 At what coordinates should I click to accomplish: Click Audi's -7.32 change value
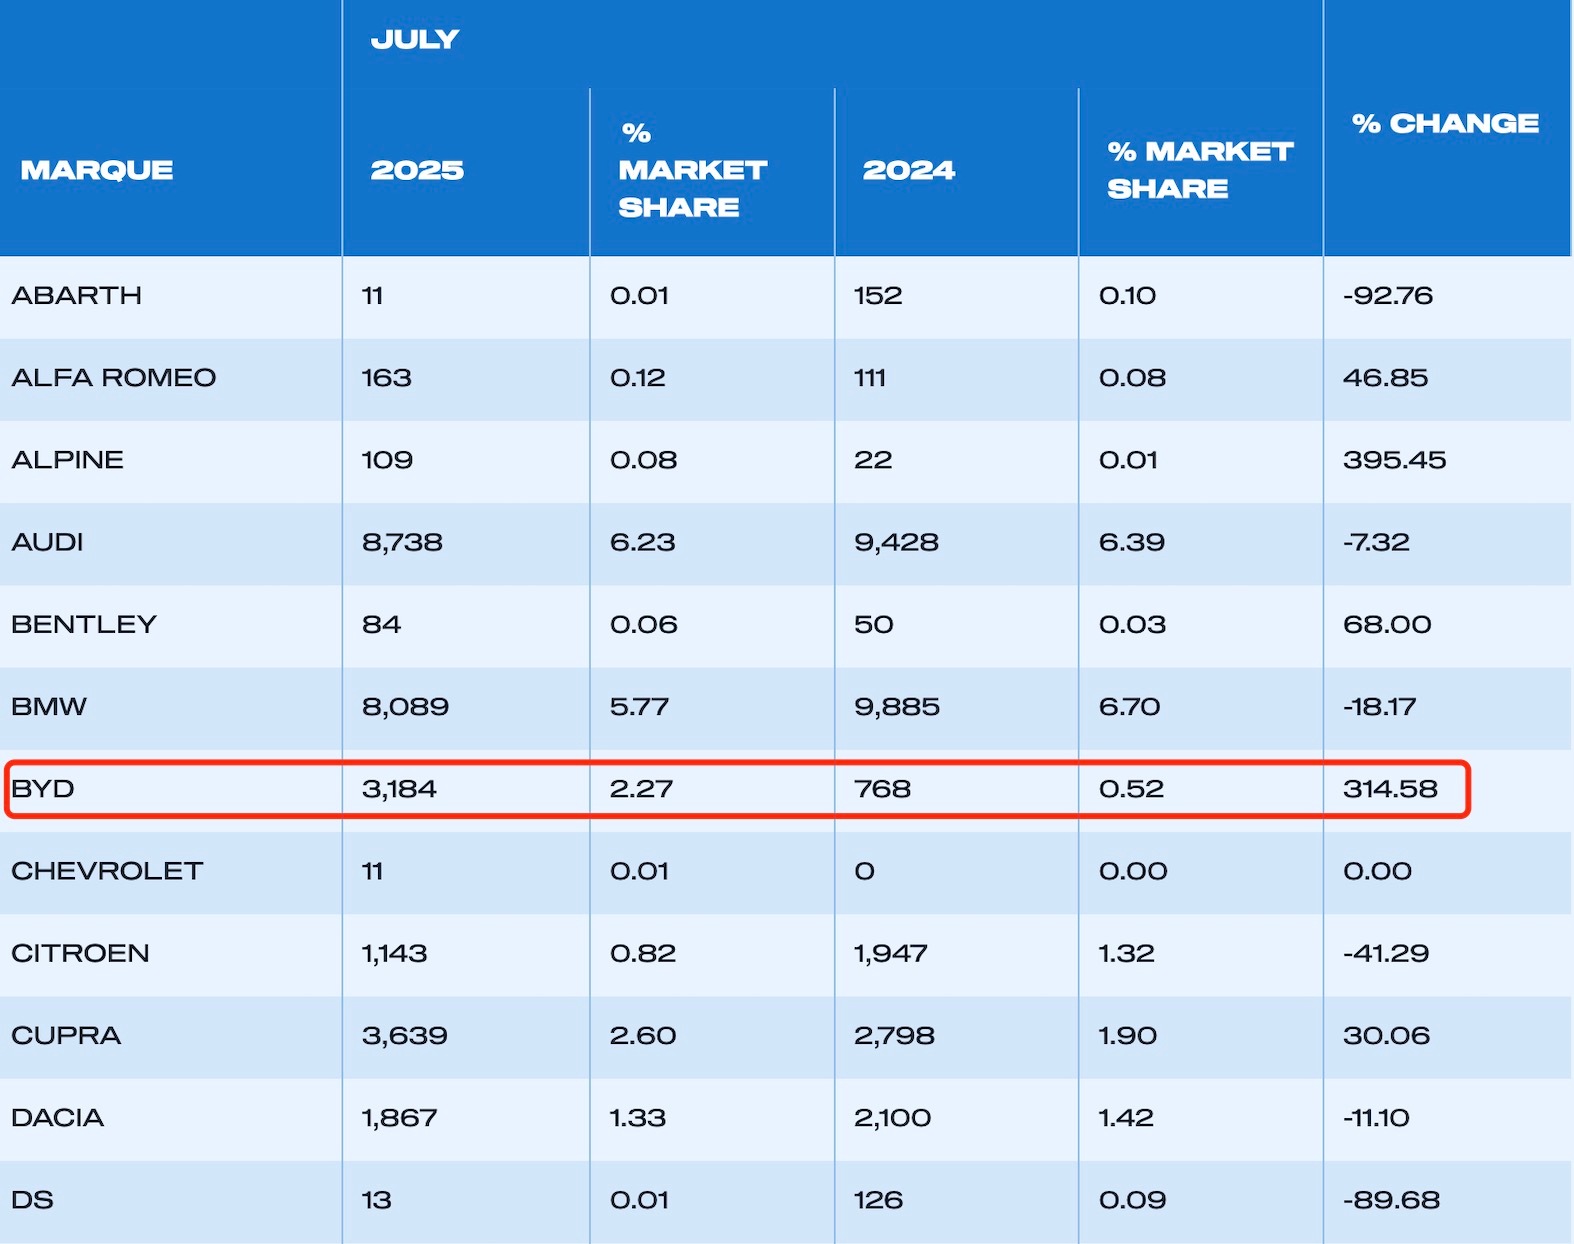(1376, 542)
